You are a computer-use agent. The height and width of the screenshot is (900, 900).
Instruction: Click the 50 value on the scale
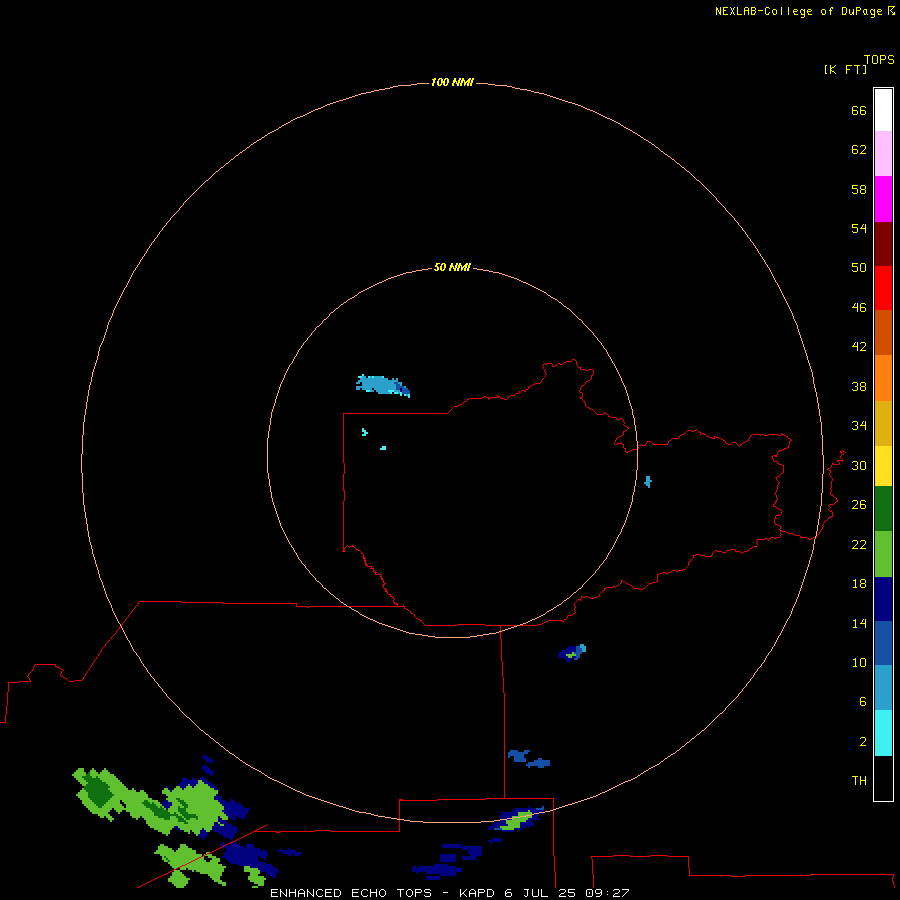tap(859, 268)
